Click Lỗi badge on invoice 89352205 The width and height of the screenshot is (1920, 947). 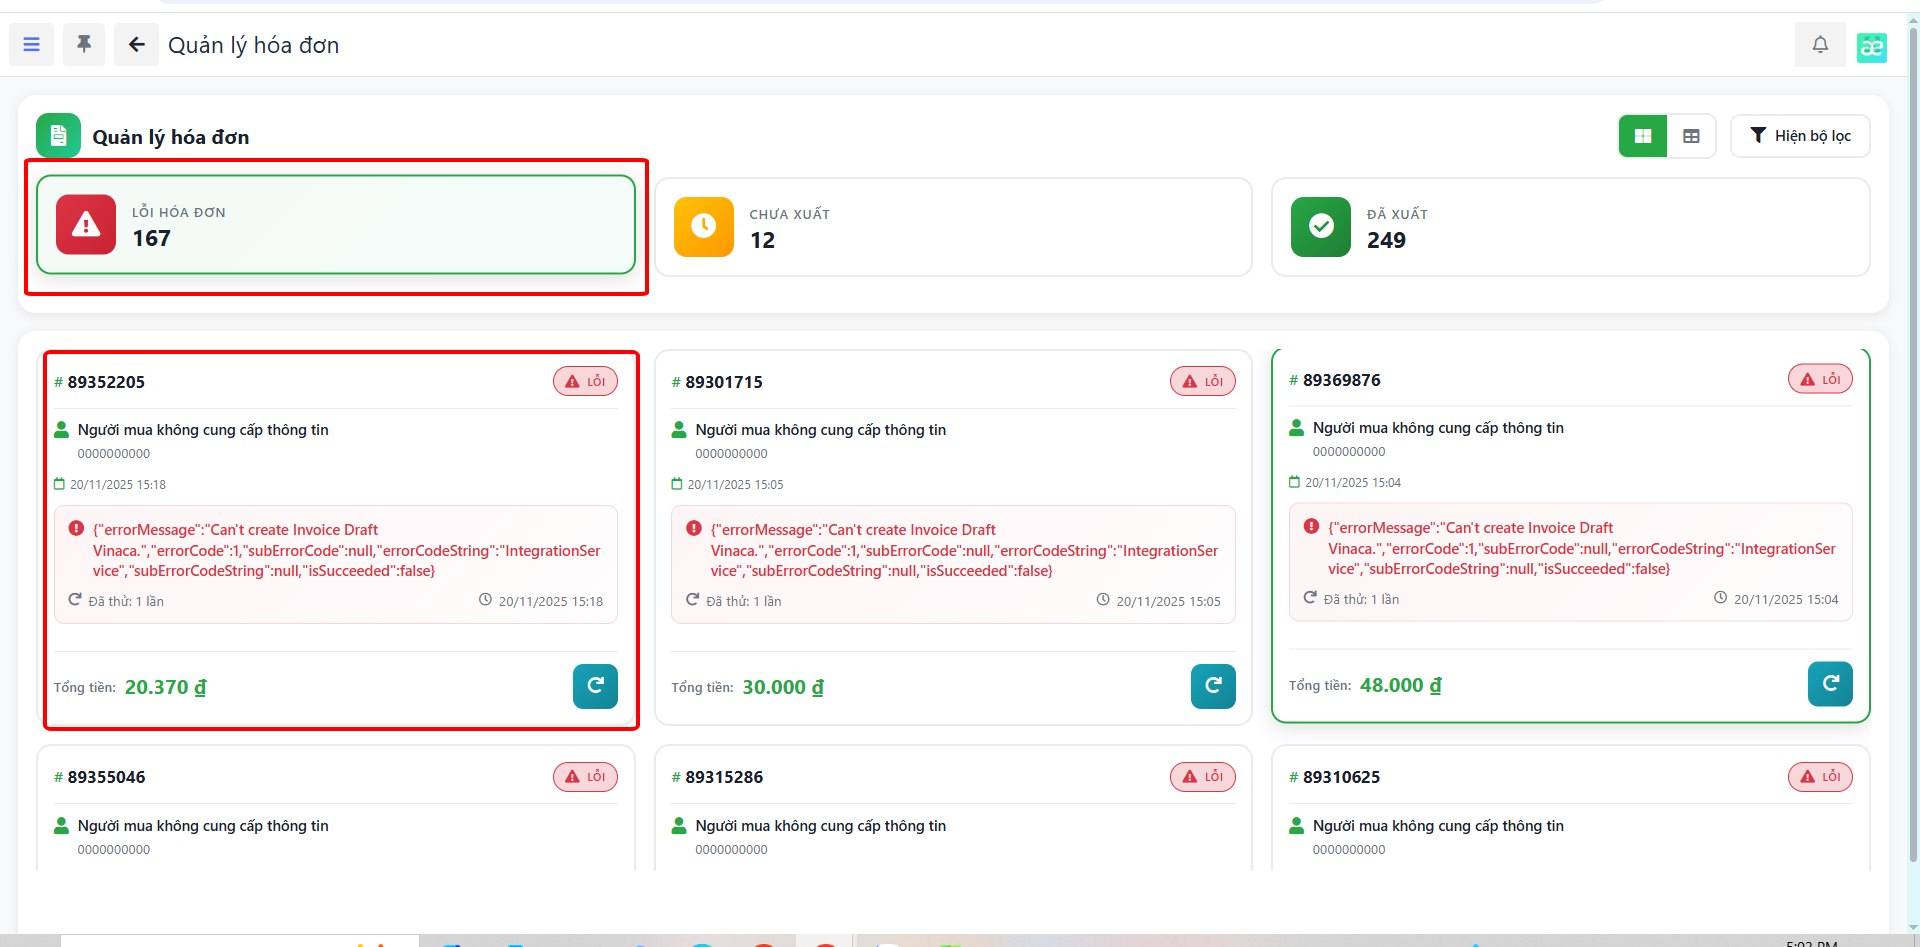point(585,382)
